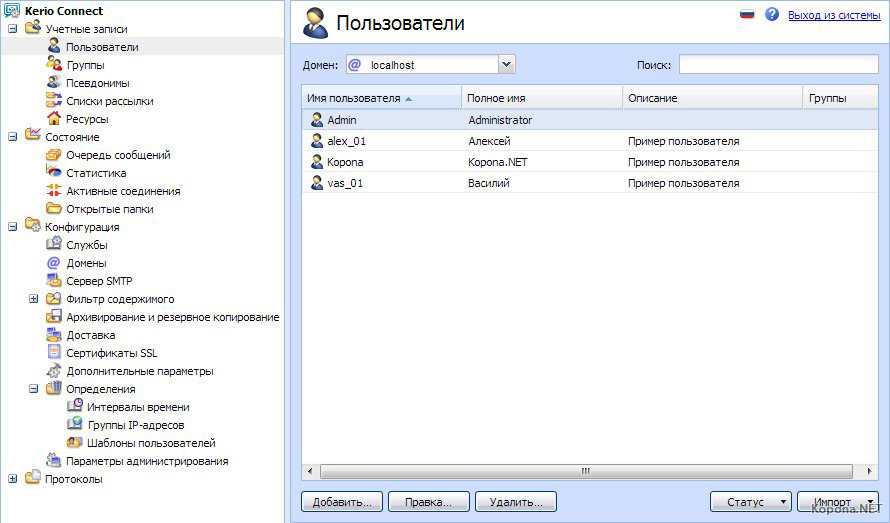Click the Статистика pie chart icon

coord(54,173)
